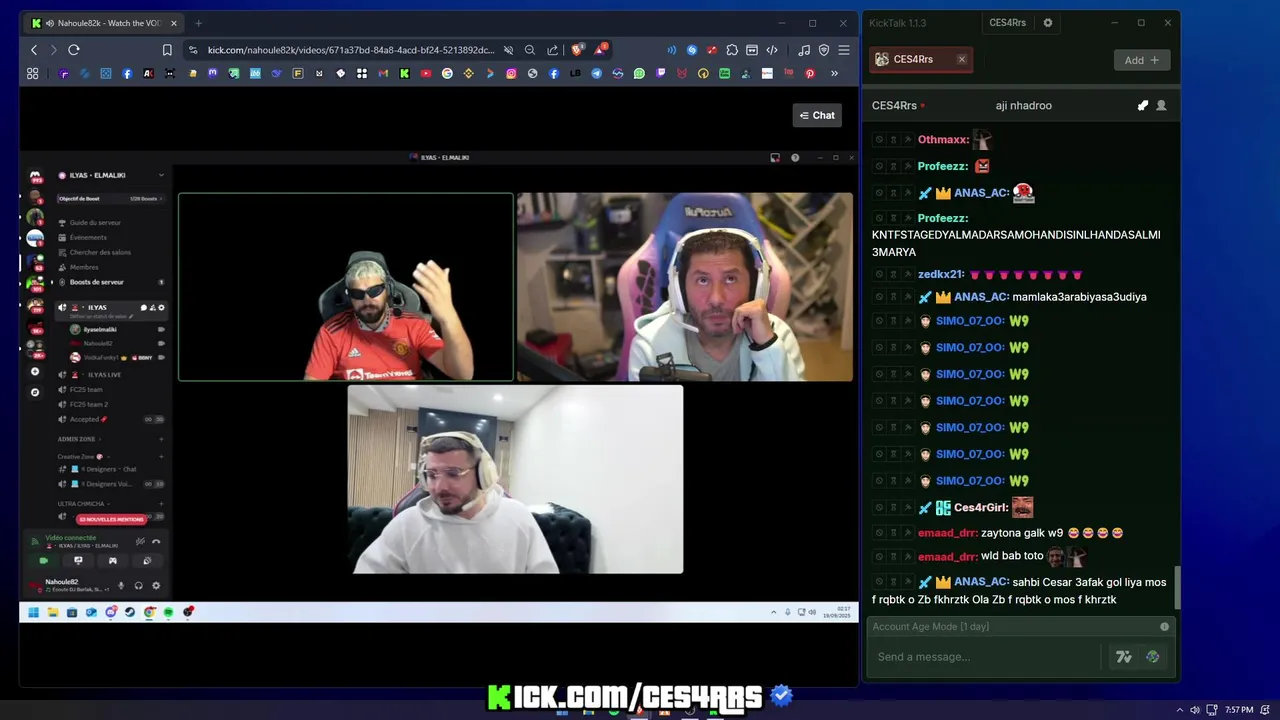Open Brave Shields lion icon
This screenshot has width=1280, height=720.
[577, 50]
